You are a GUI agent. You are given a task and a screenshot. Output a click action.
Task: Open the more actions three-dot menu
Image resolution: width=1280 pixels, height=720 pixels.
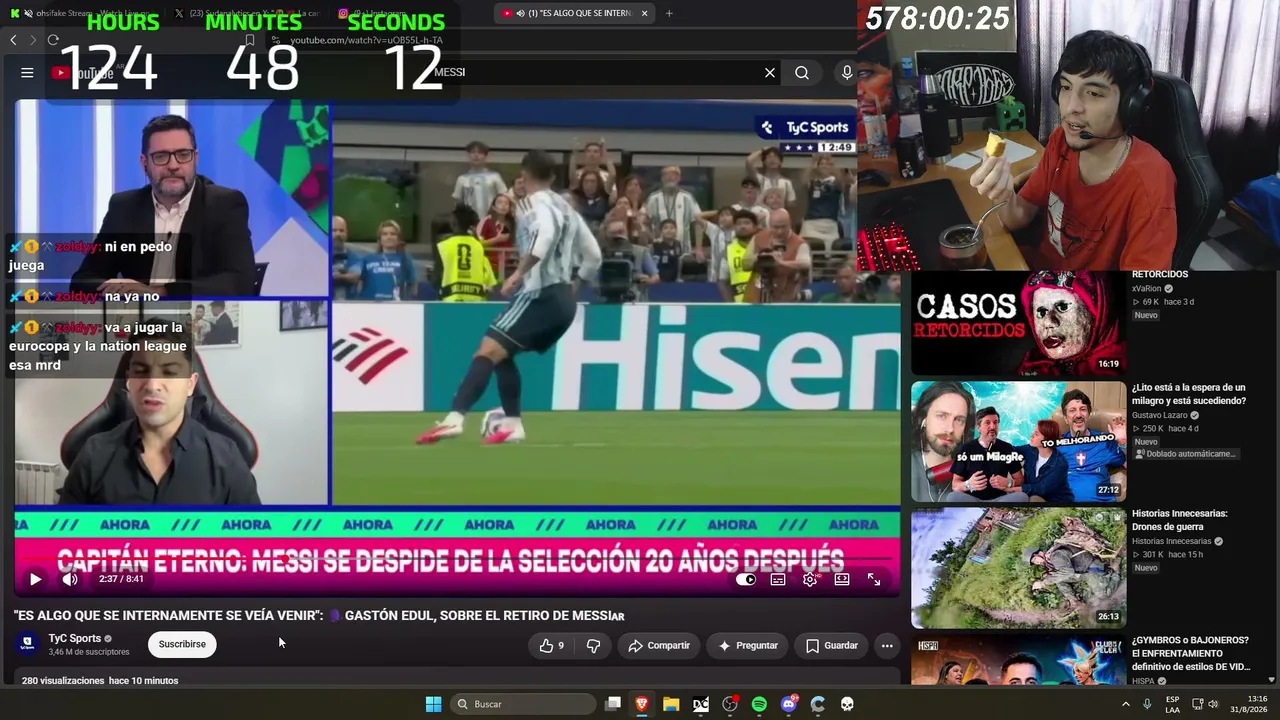pos(887,646)
